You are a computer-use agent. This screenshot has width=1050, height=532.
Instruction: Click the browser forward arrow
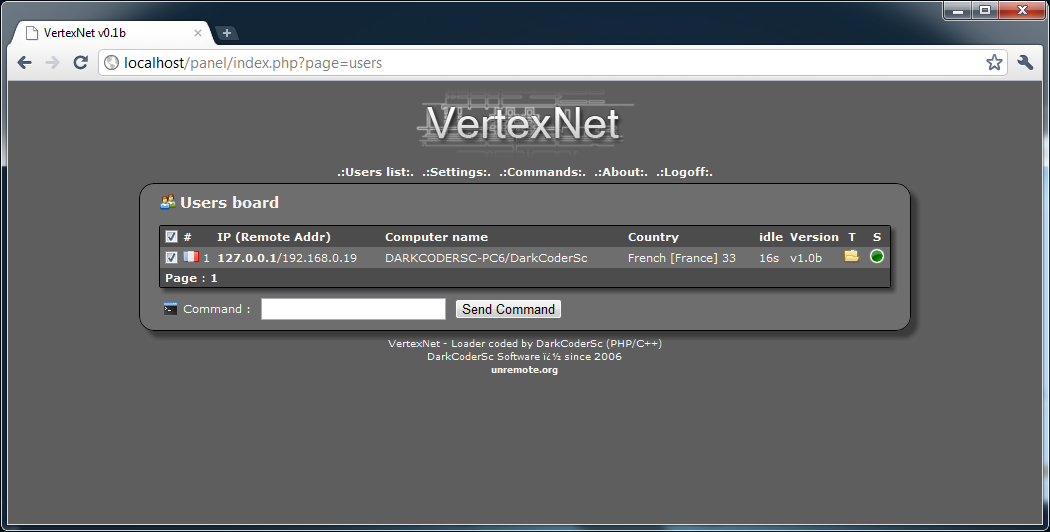[x=52, y=62]
